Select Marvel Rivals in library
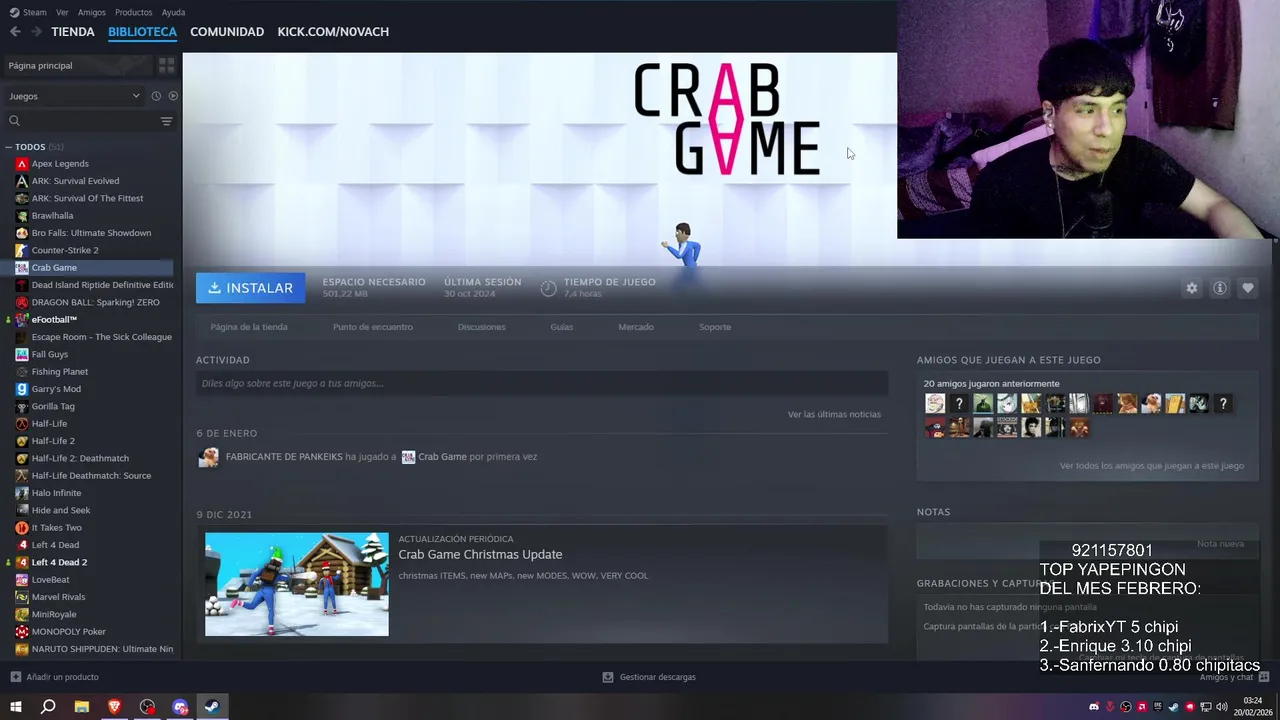1280x720 pixels. pos(58,597)
